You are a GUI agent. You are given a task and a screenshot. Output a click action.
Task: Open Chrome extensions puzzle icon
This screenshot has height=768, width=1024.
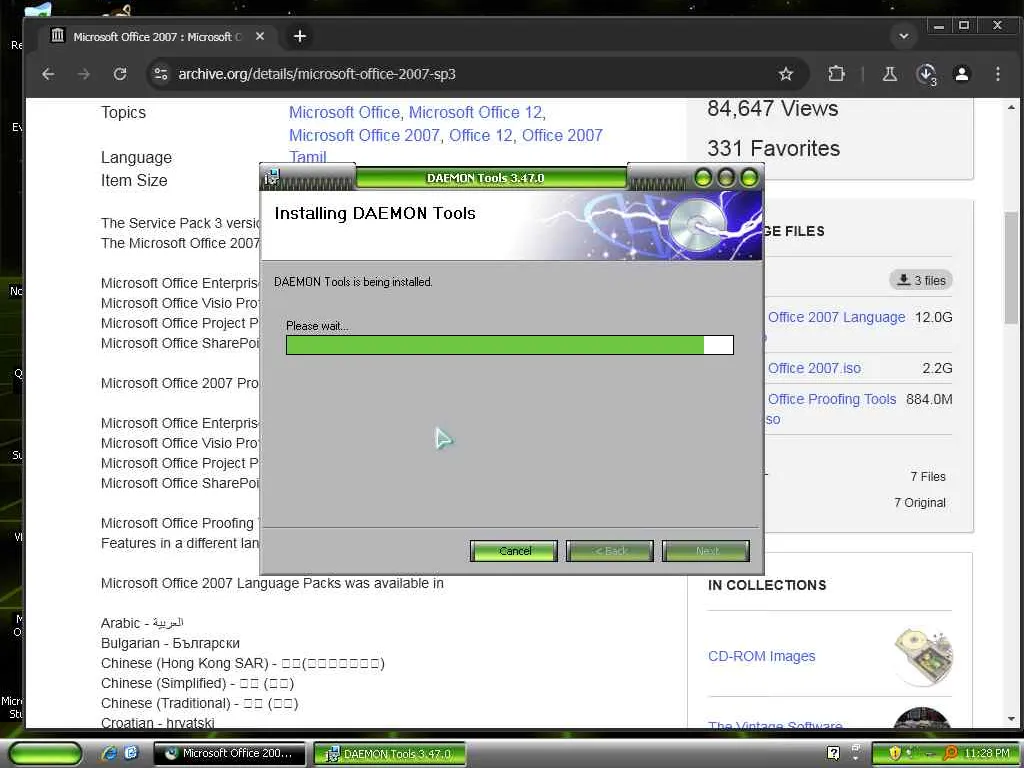click(x=836, y=74)
